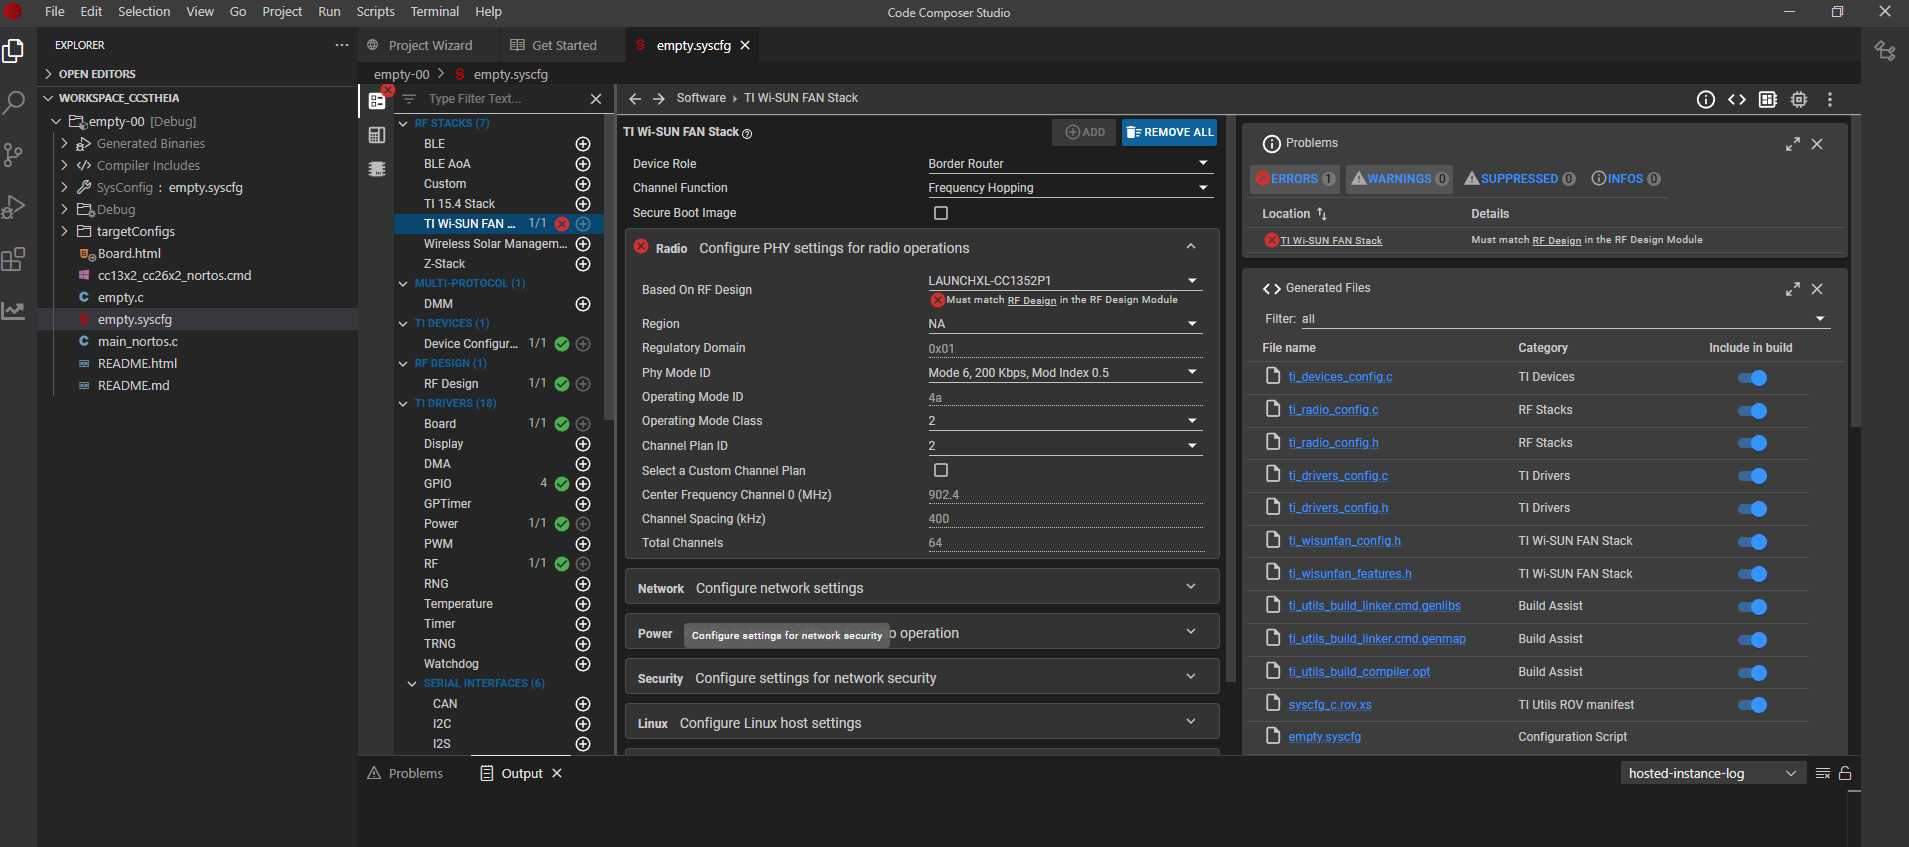The height and width of the screenshot is (847, 1909).
Task: Remove TI Wi-SUN FAN module red icon
Action: (x=562, y=224)
